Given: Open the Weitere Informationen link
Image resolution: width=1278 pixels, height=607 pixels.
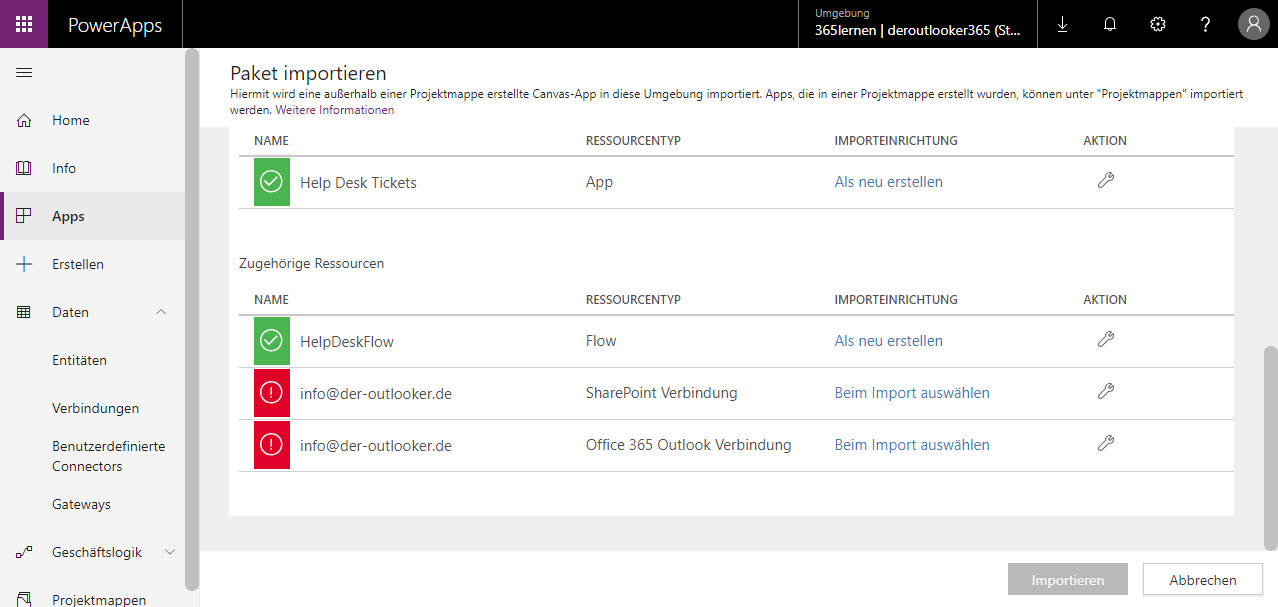Looking at the screenshot, I should click(x=335, y=110).
